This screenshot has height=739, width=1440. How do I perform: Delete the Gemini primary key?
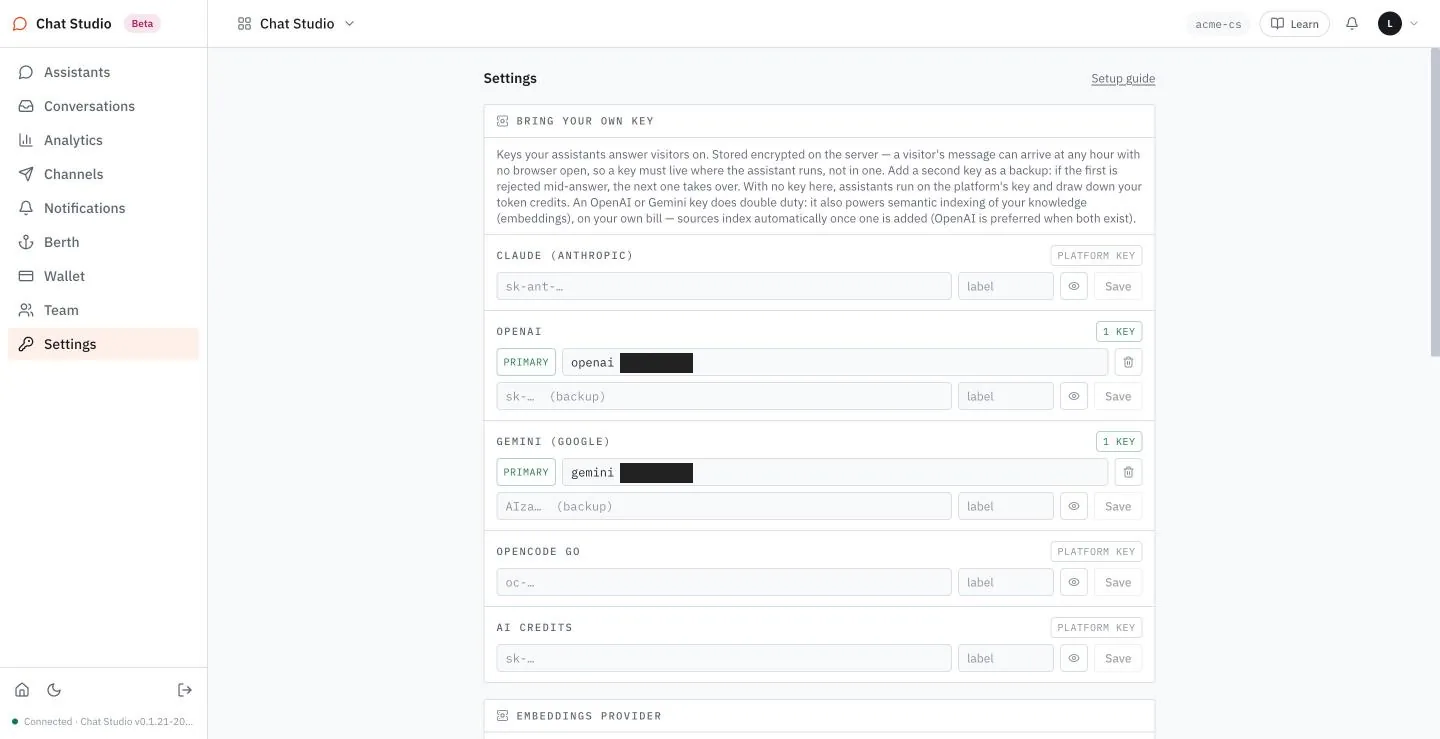pos(1128,472)
